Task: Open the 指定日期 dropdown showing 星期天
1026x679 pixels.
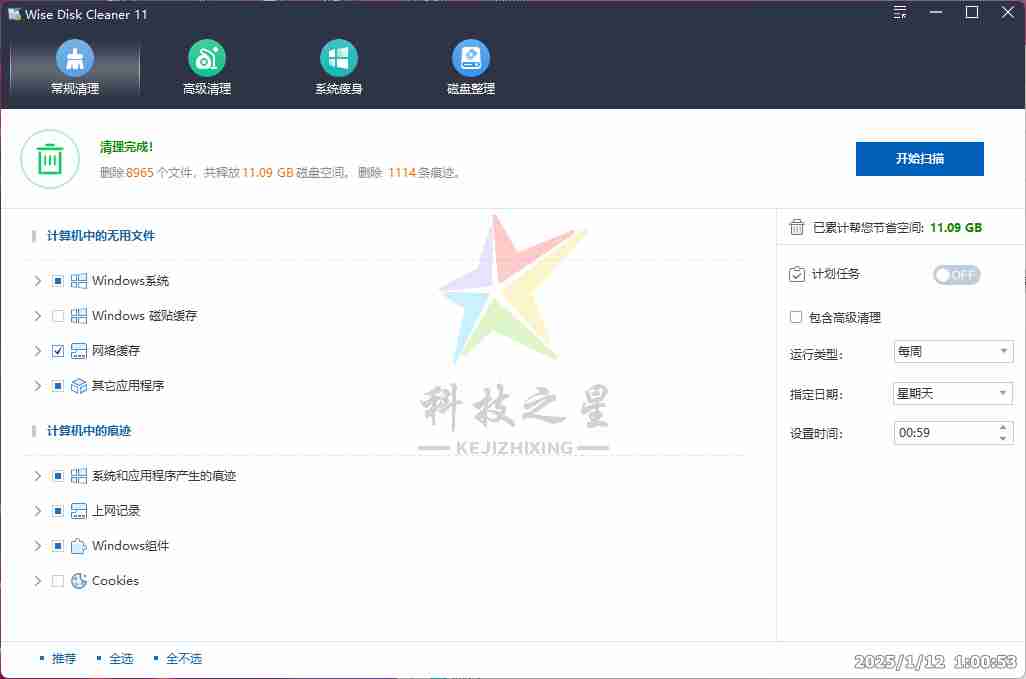Action: 953,394
